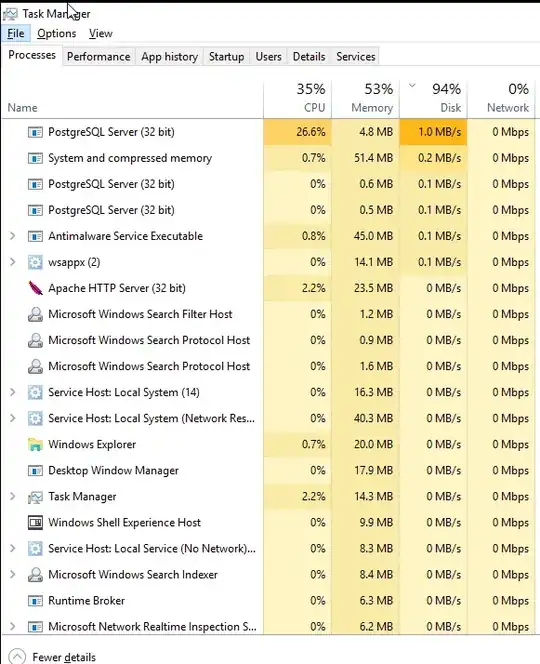Sort by the Disk column header
Viewport: 540px width, 664px height.
pos(434,100)
